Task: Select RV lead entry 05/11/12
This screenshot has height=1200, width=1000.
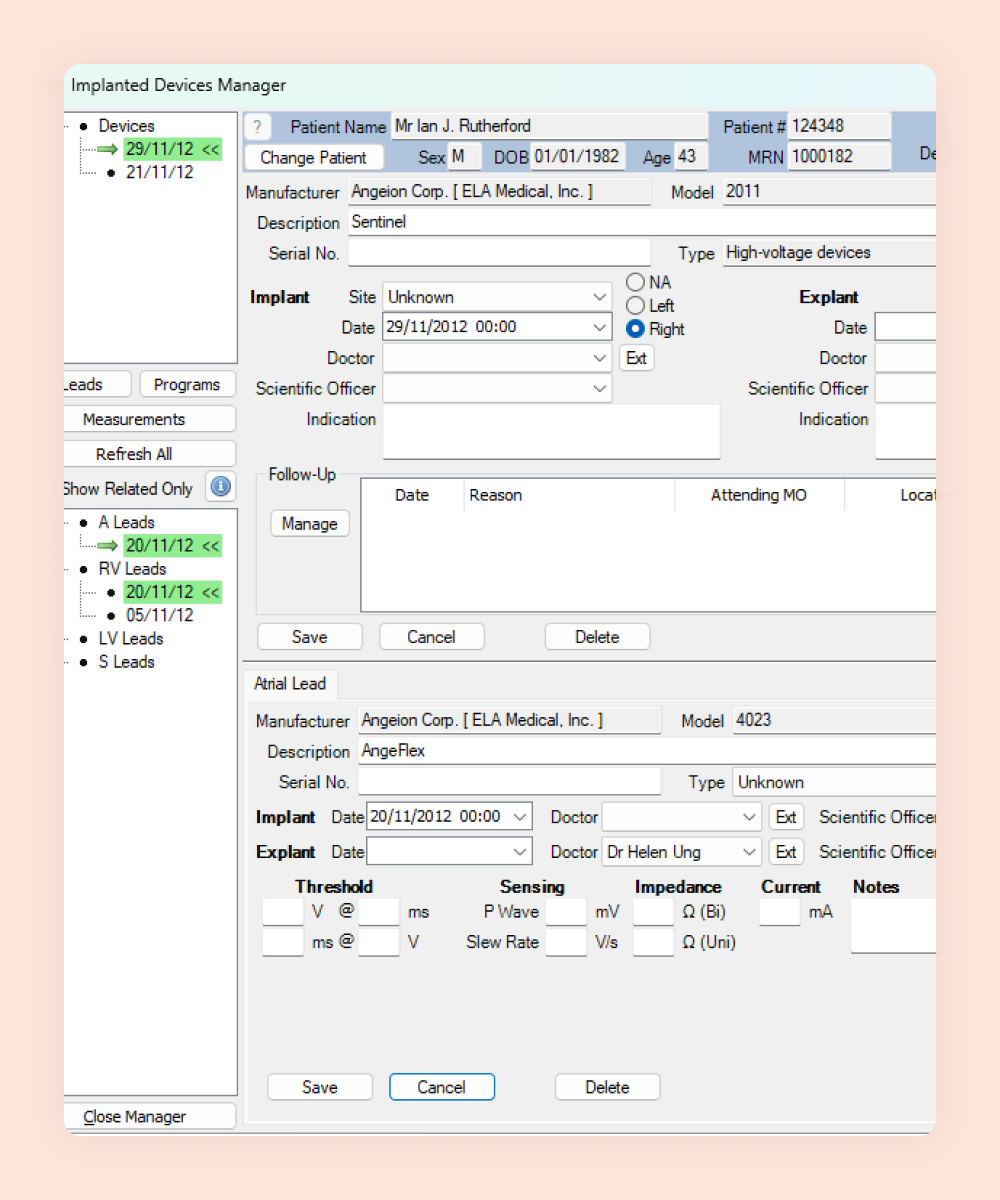Action: (160, 615)
